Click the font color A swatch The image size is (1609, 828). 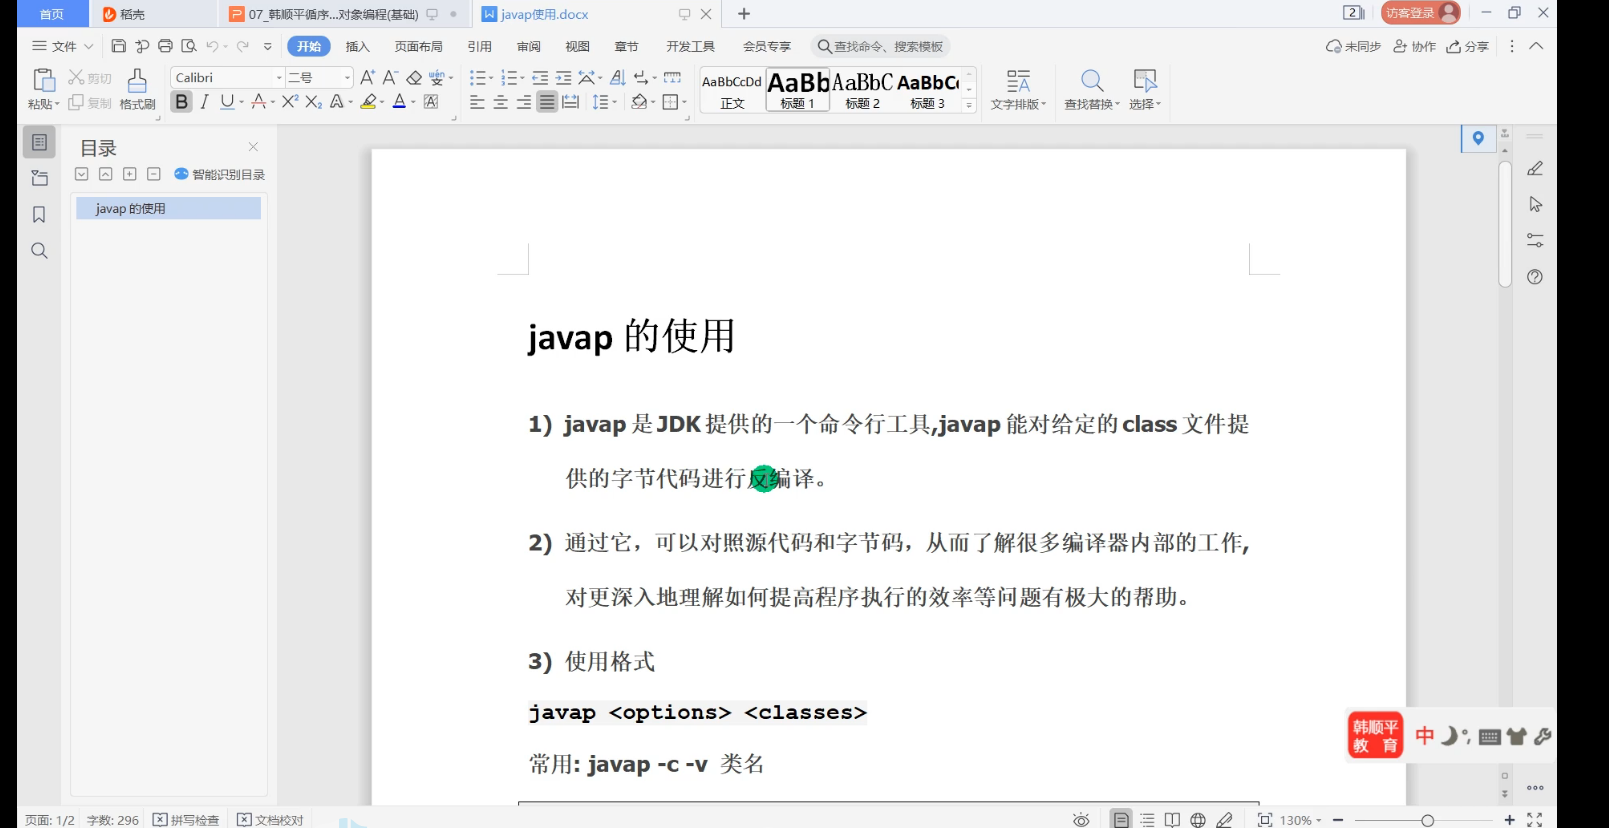click(x=399, y=101)
